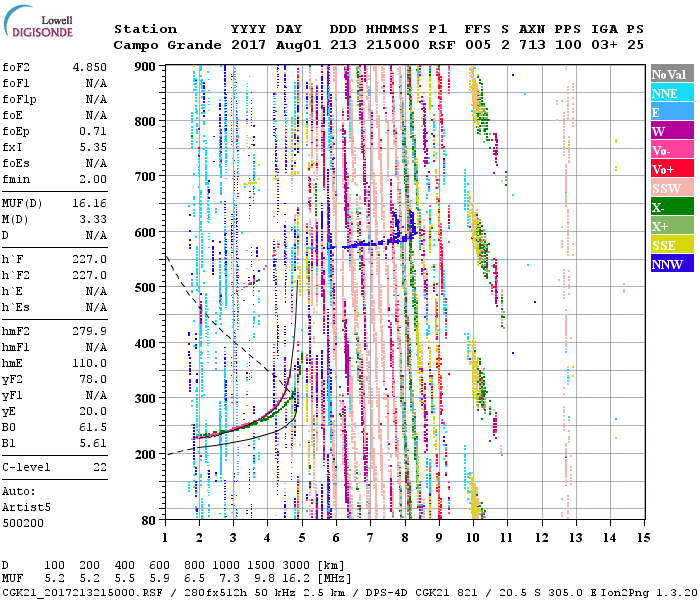Click the C-level parameter label

coord(28,466)
